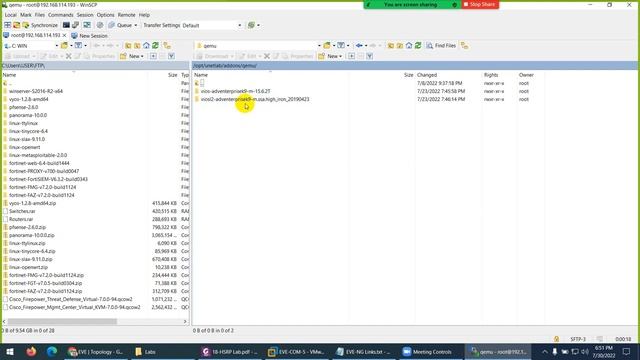Expand the remote back history dropdown arrow
The image size is (640, 360).
point(366,46)
